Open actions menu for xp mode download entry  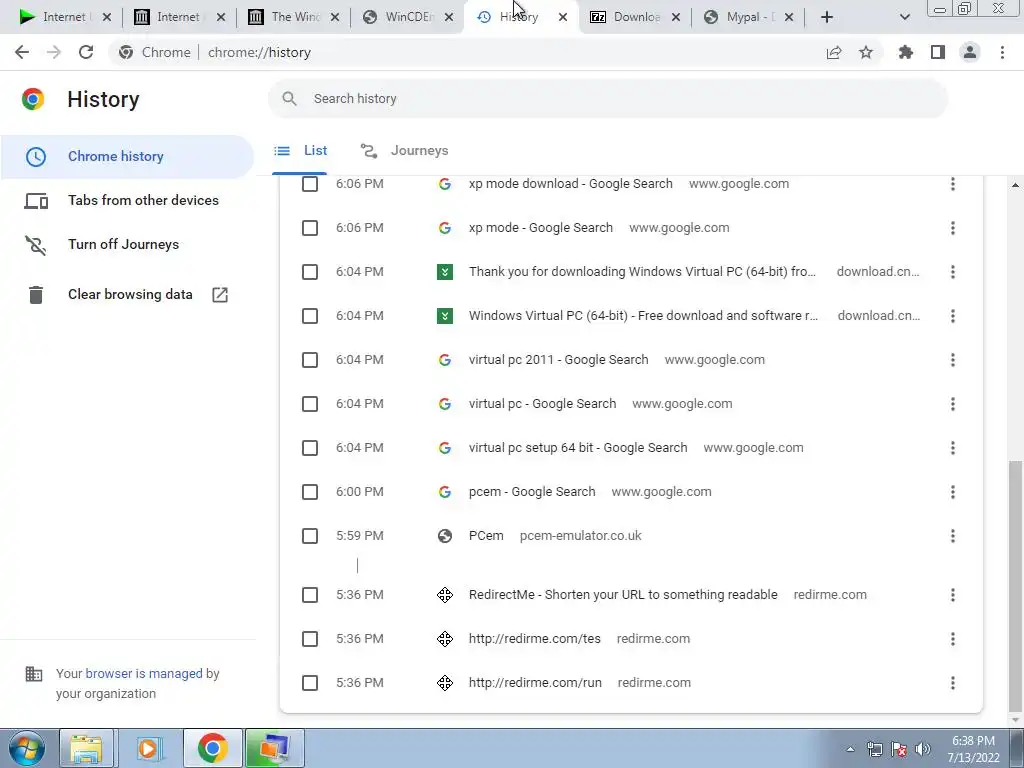(x=953, y=184)
